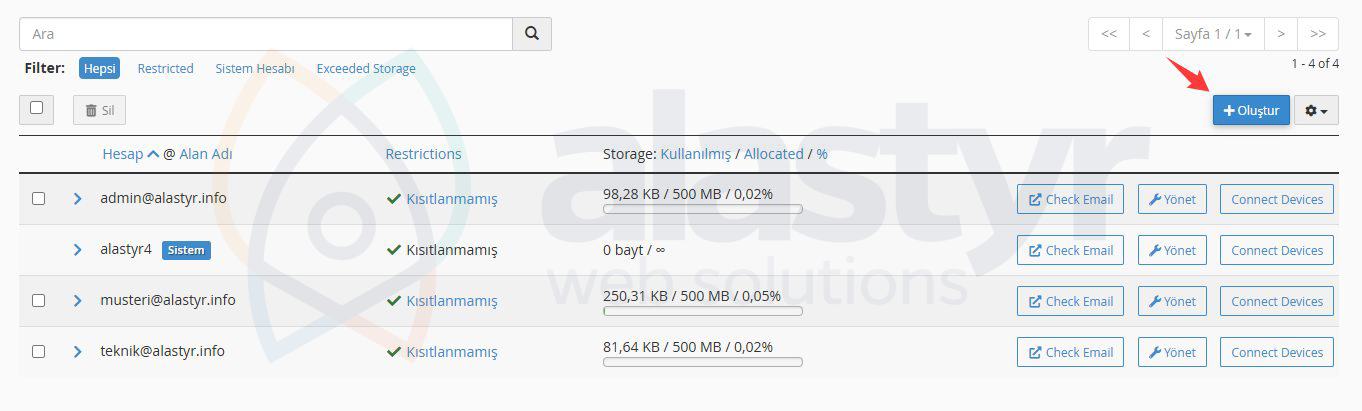Filter by Restricted accounts
Image resolution: width=1362 pixels, height=411 pixels.
[165, 69]
